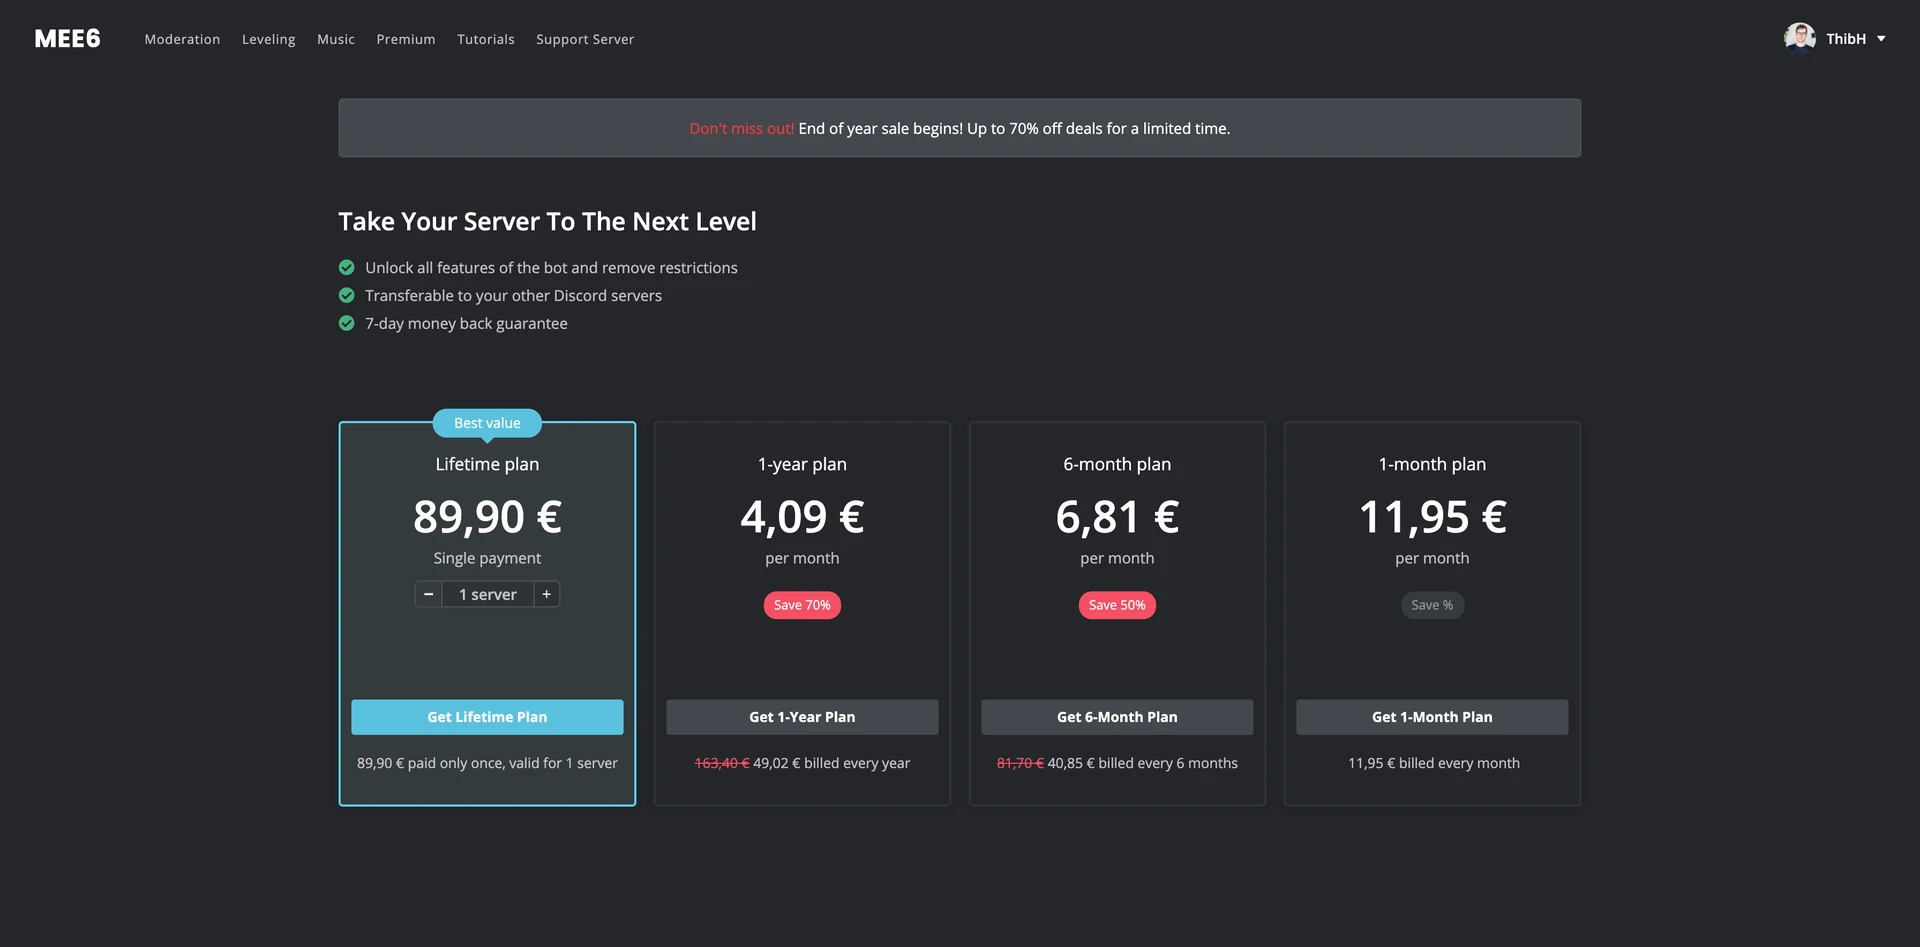The image size is (1920, 947).
Task: Click the Get Lifetime Plan button
Action: coord(487,716)
